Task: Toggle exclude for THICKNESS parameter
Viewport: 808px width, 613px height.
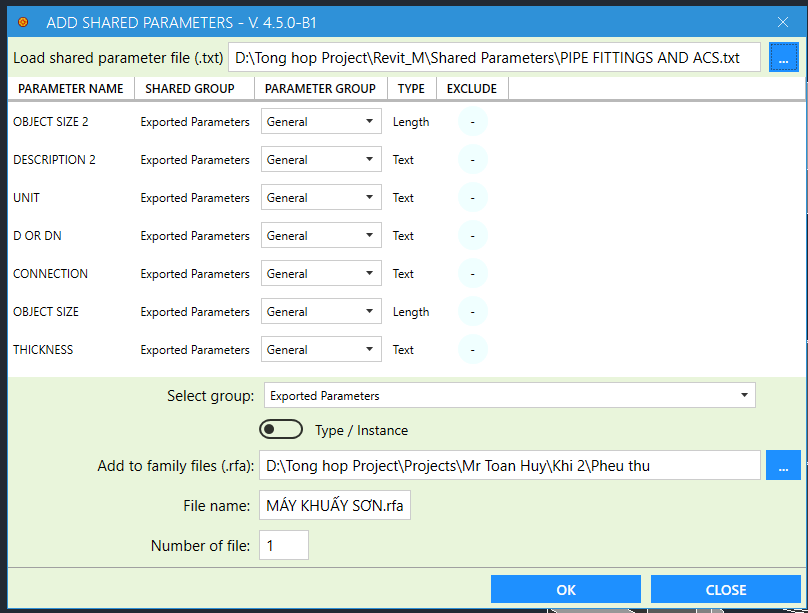Action: click(472, 350)
